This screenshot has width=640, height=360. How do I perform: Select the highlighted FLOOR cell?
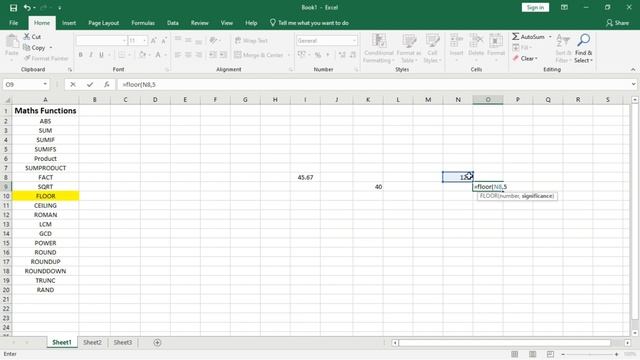45,196
